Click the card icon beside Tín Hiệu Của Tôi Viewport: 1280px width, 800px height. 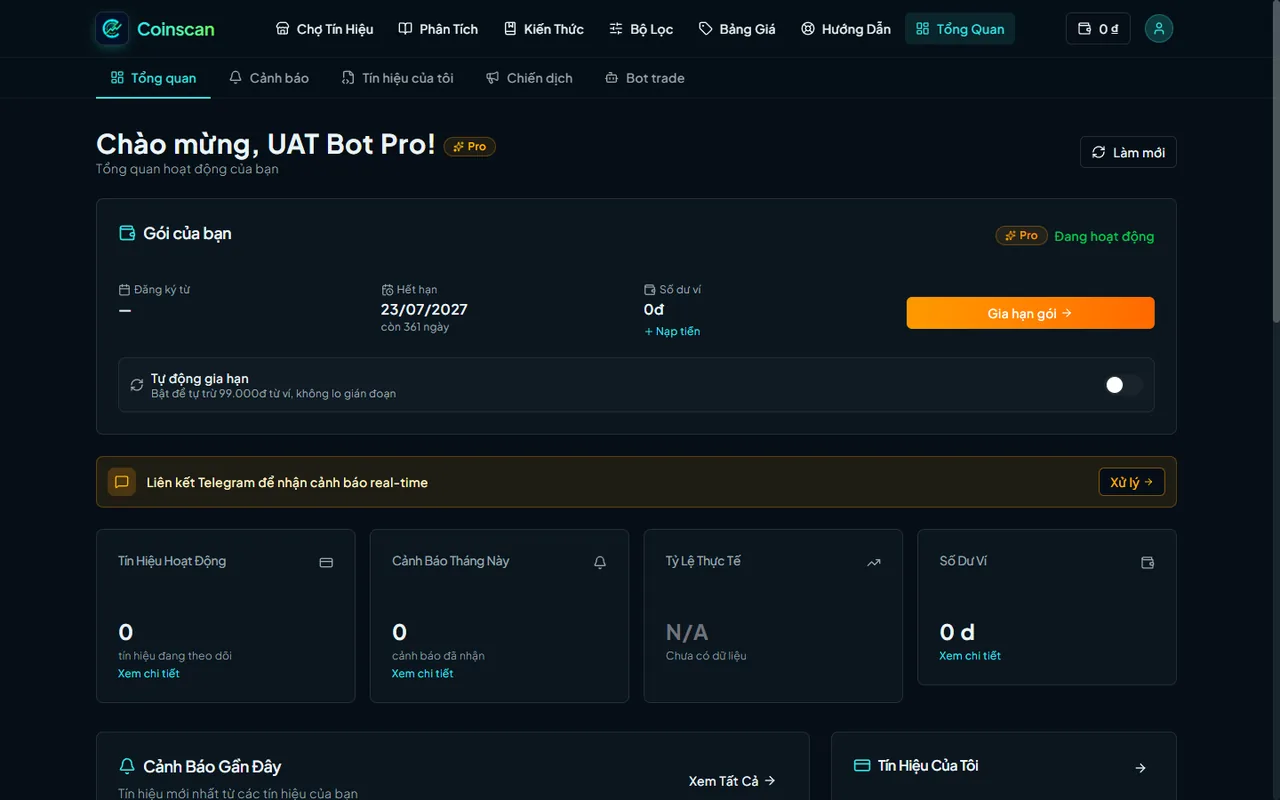point(862,765)
